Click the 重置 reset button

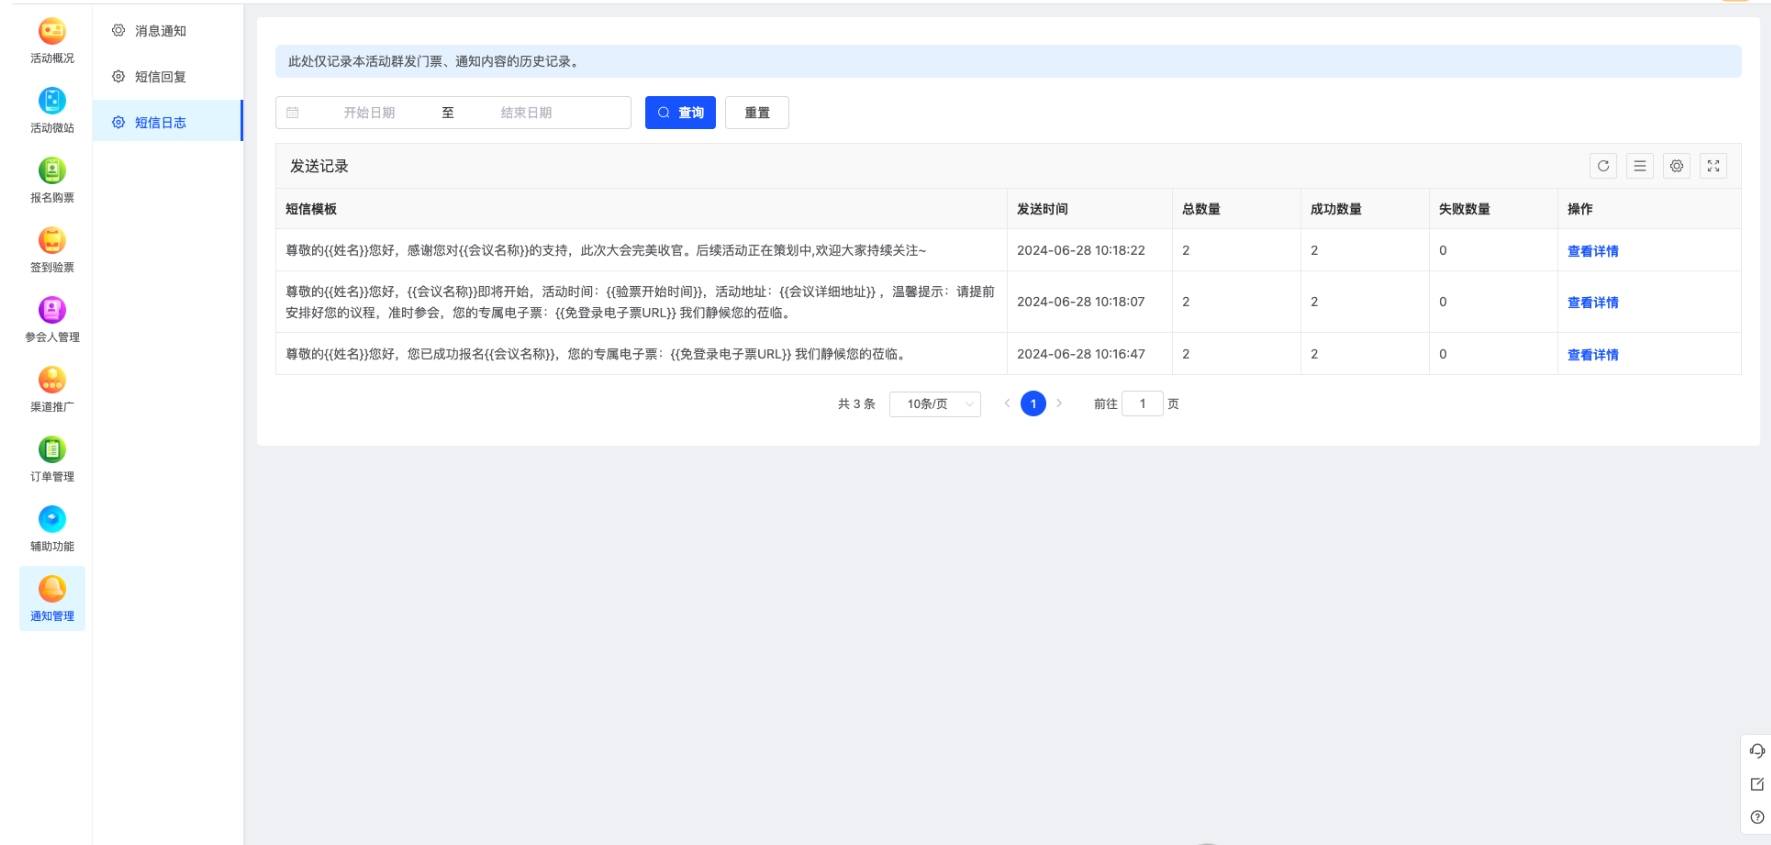coord(757,113)
